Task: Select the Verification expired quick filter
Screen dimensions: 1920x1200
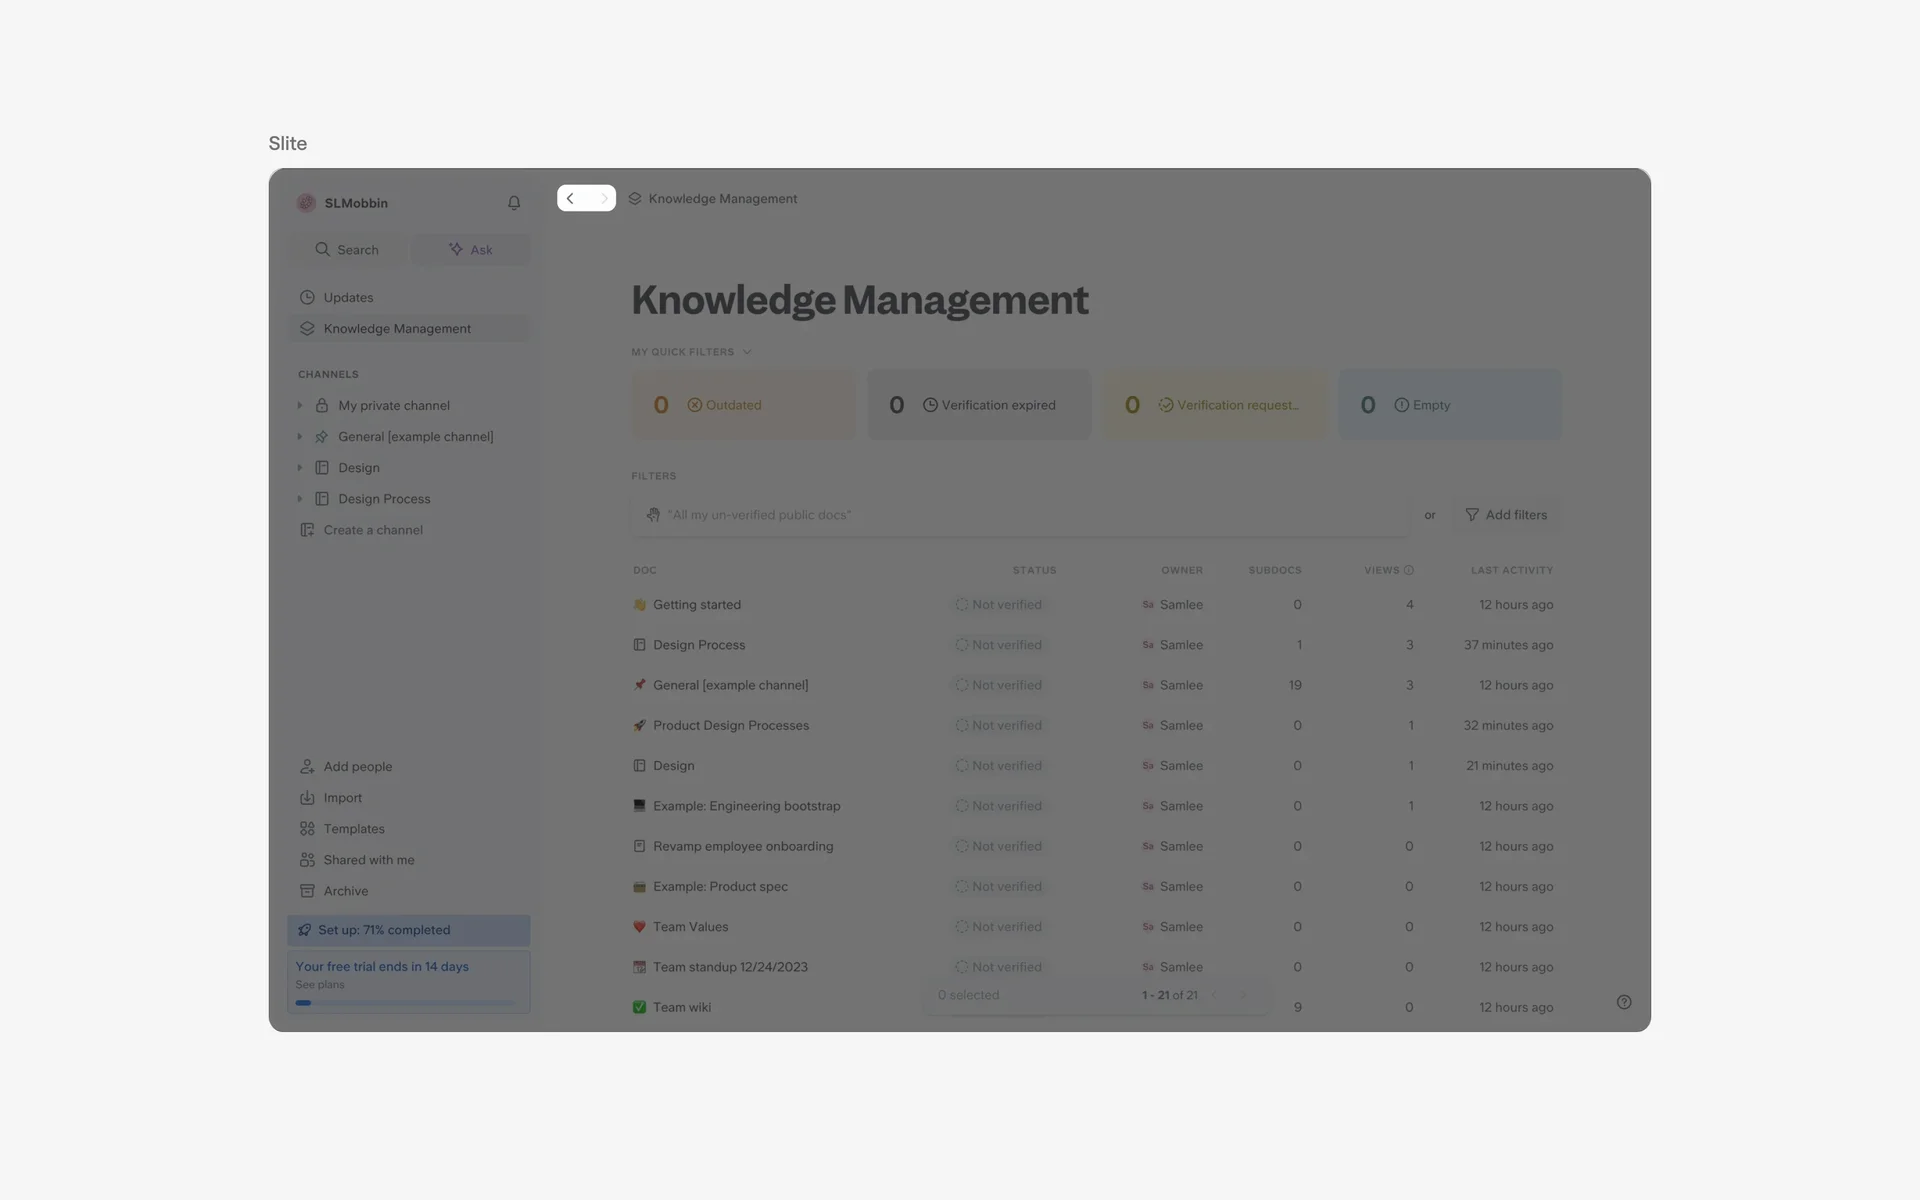Action: click(978, 404)
